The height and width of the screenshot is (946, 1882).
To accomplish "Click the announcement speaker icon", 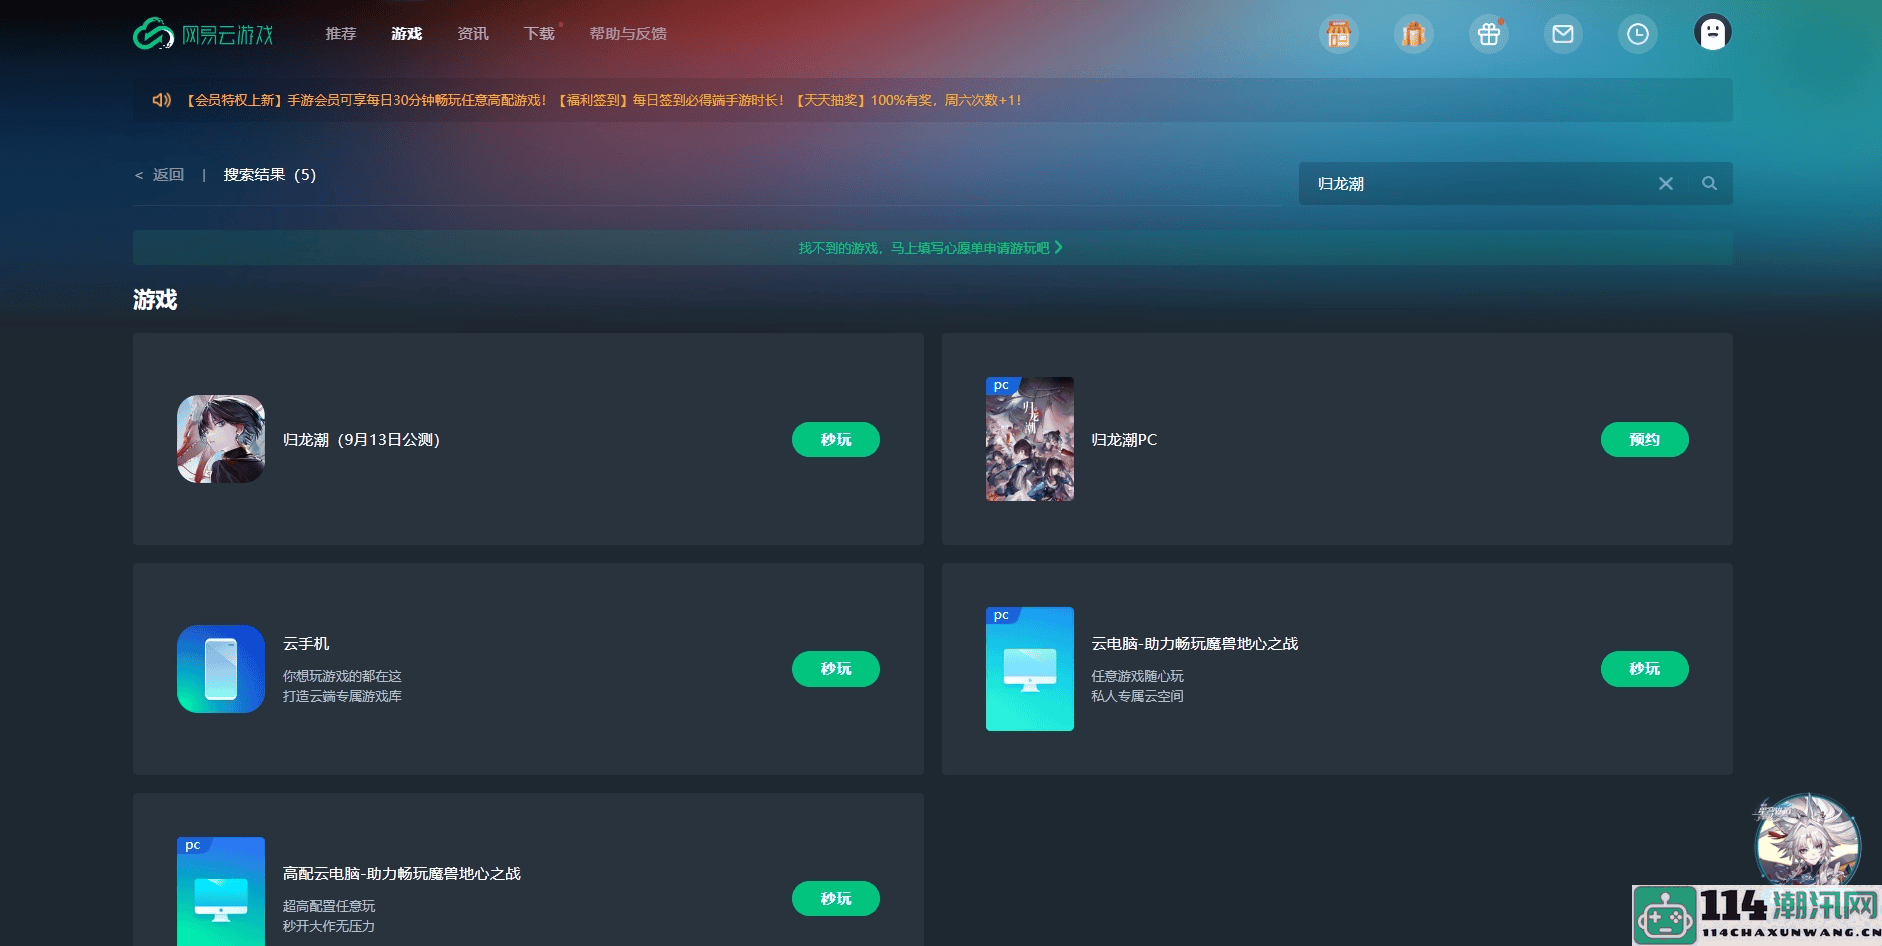I will point(162,100).
